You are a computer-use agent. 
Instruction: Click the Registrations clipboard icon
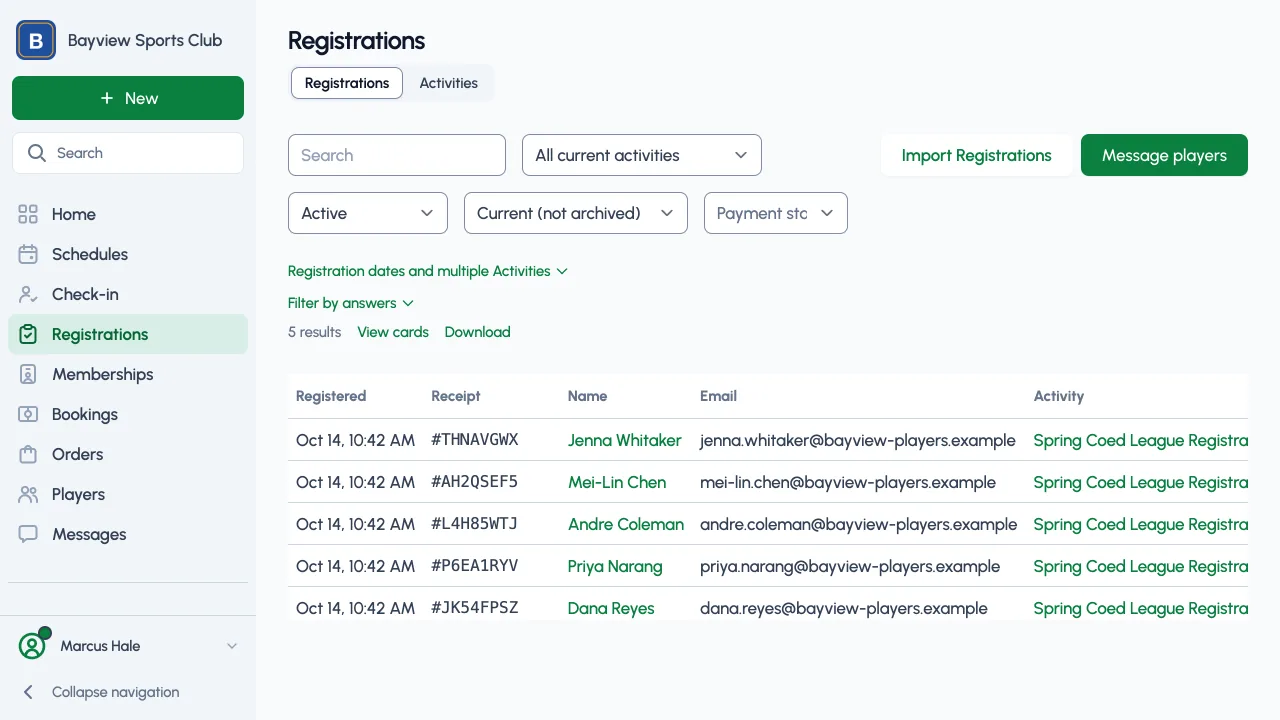pos(28,334)
